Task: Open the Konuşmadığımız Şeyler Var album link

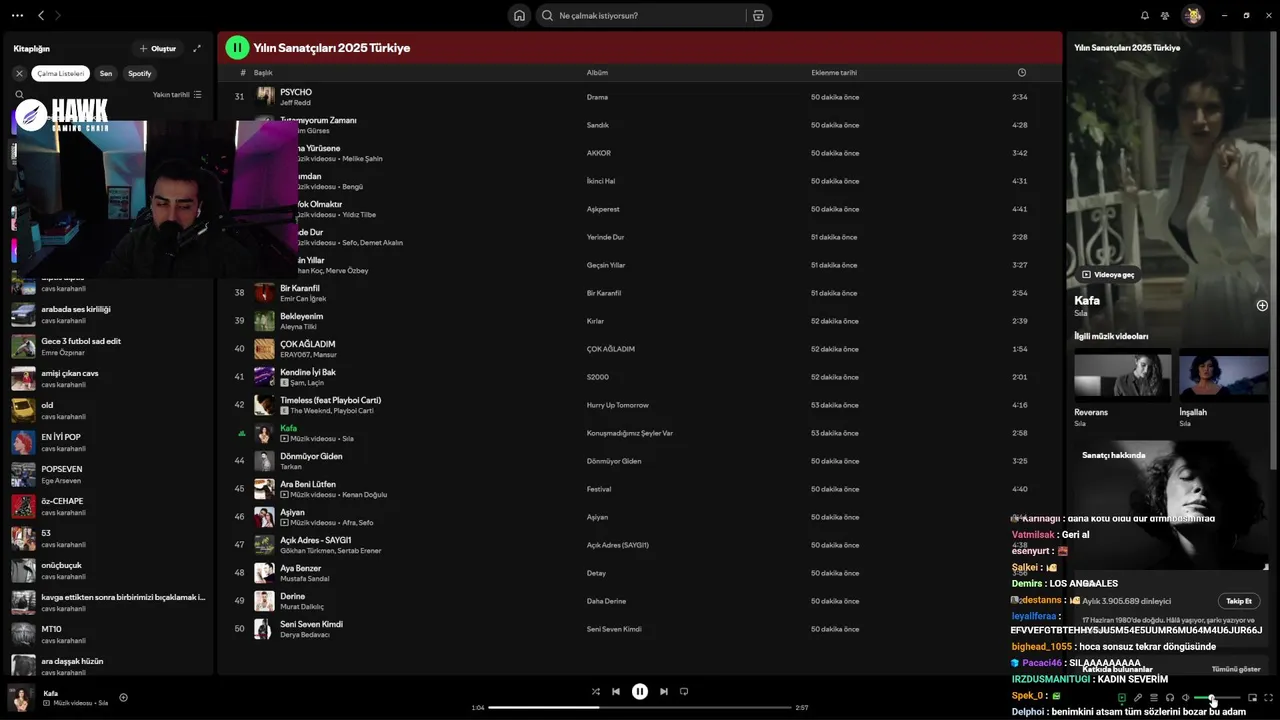Action: [629, 433]
